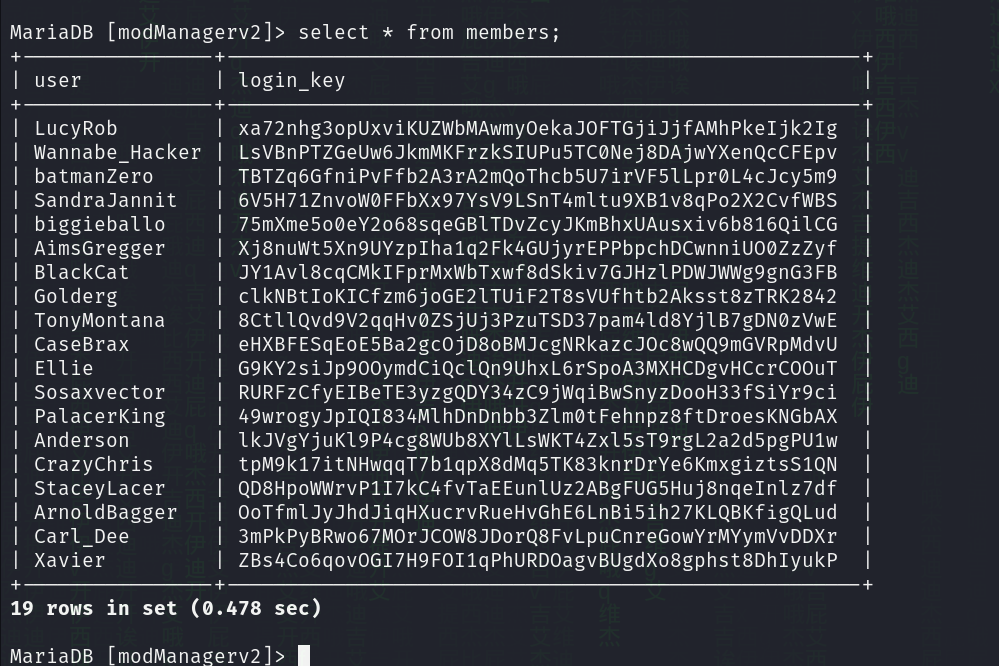Screen dimensions: 999x666
Task: Click the CrazyChris username
Action: click(x=94, y=464)
